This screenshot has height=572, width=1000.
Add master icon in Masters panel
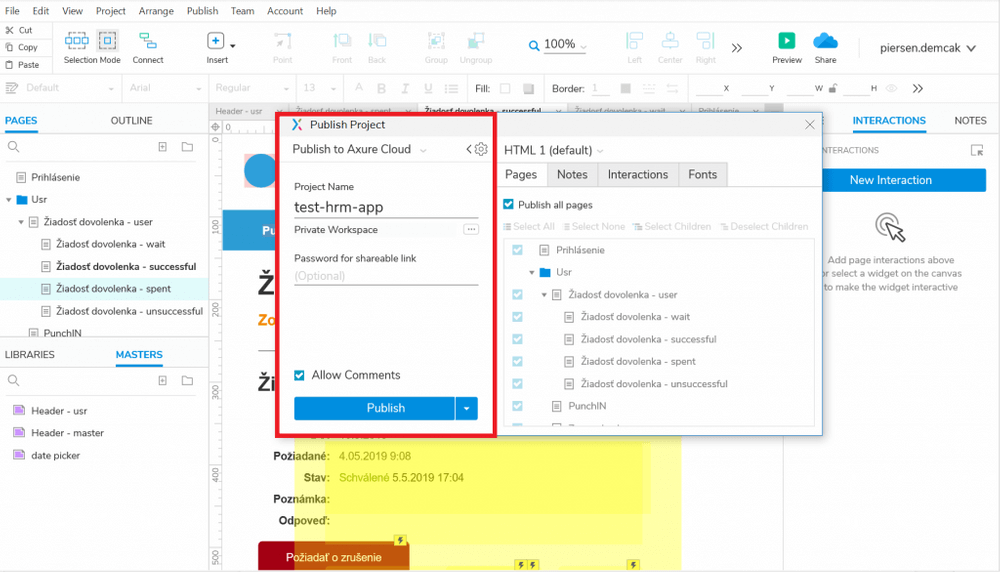point(163,381)
